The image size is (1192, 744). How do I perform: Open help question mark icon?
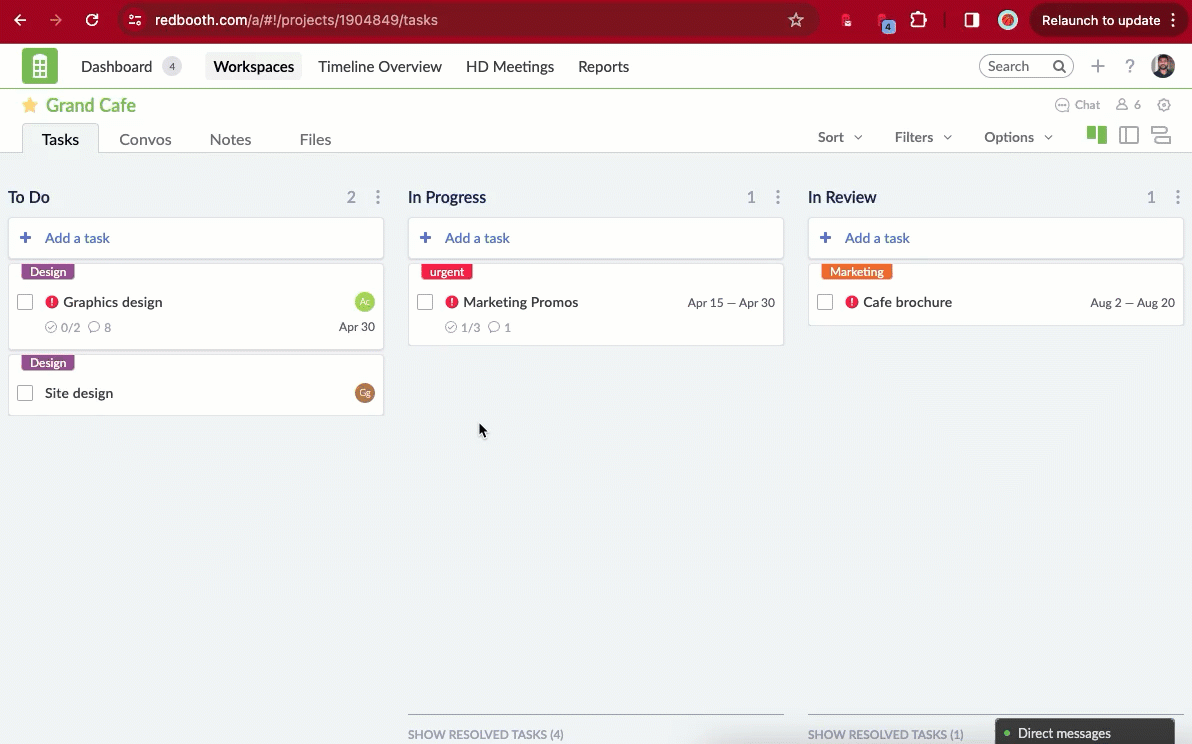coord(1130,66)
